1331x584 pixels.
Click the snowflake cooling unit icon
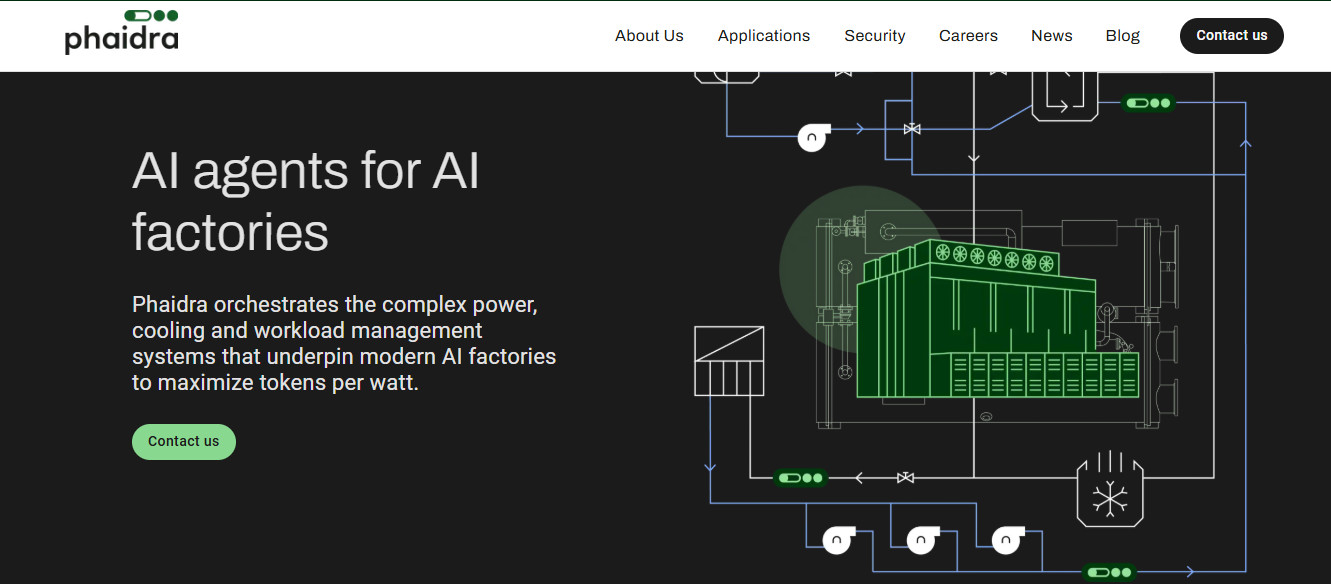click(1109, 492)
